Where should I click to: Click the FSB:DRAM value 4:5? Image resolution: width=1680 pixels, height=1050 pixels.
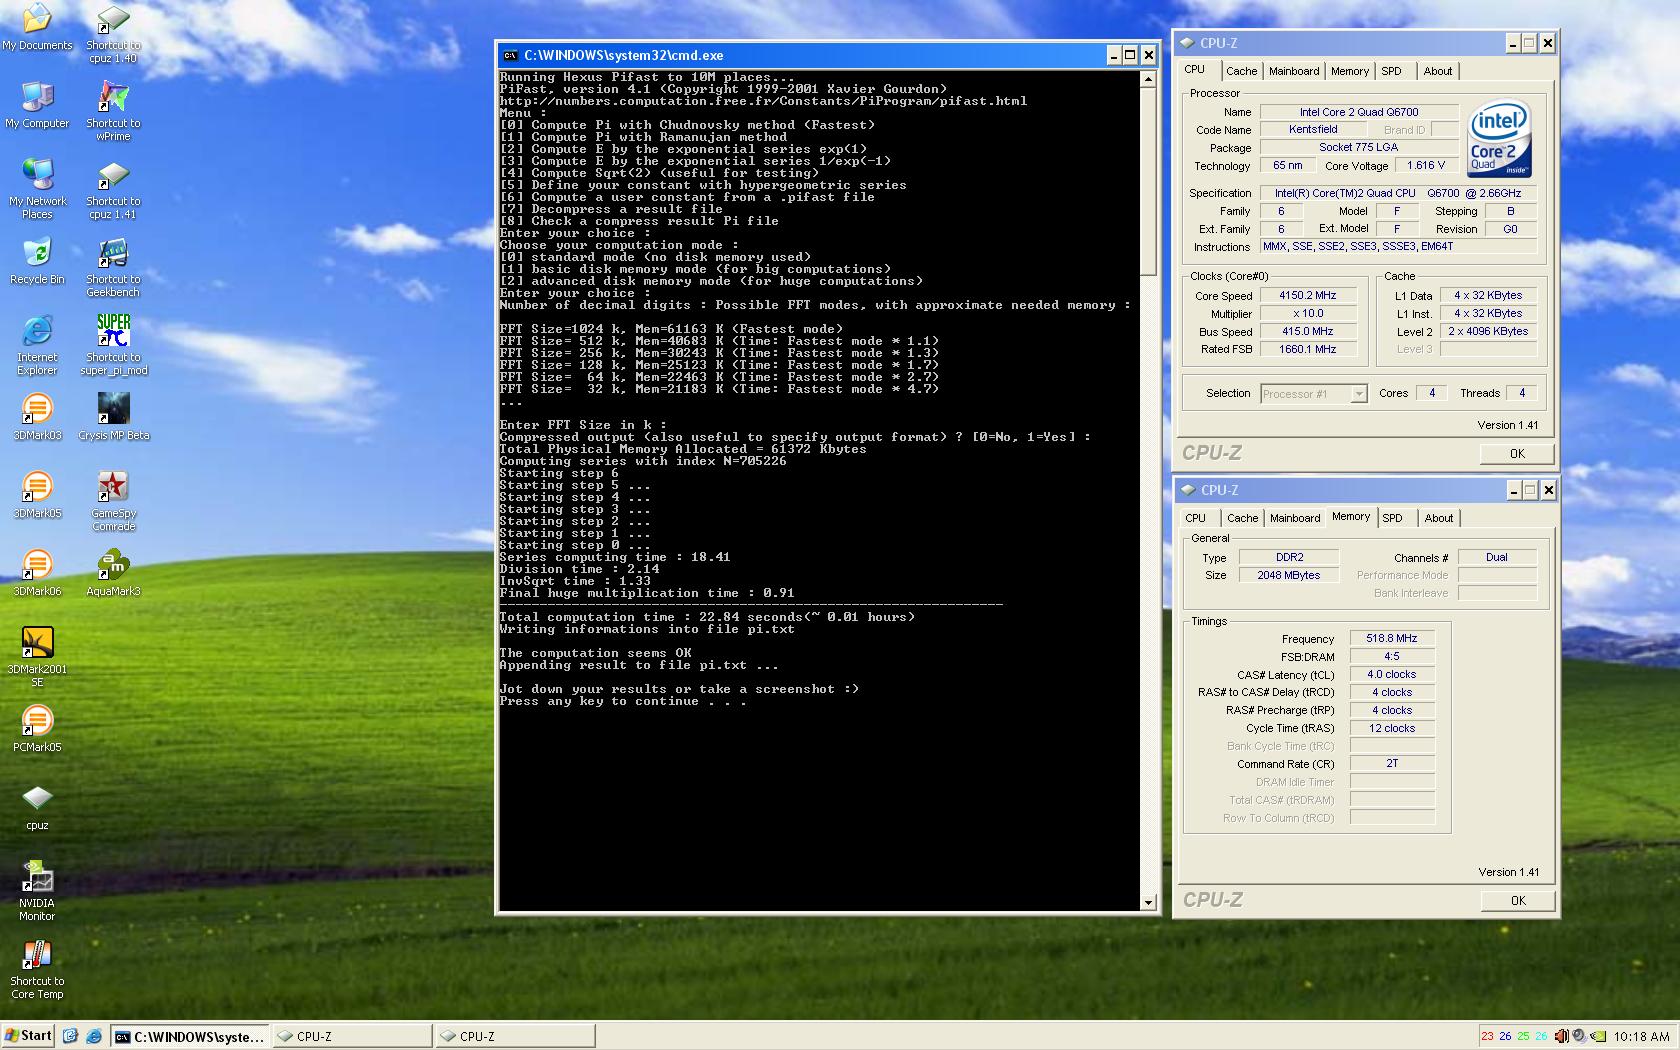pyautogui.click(x=1391, y=656)
